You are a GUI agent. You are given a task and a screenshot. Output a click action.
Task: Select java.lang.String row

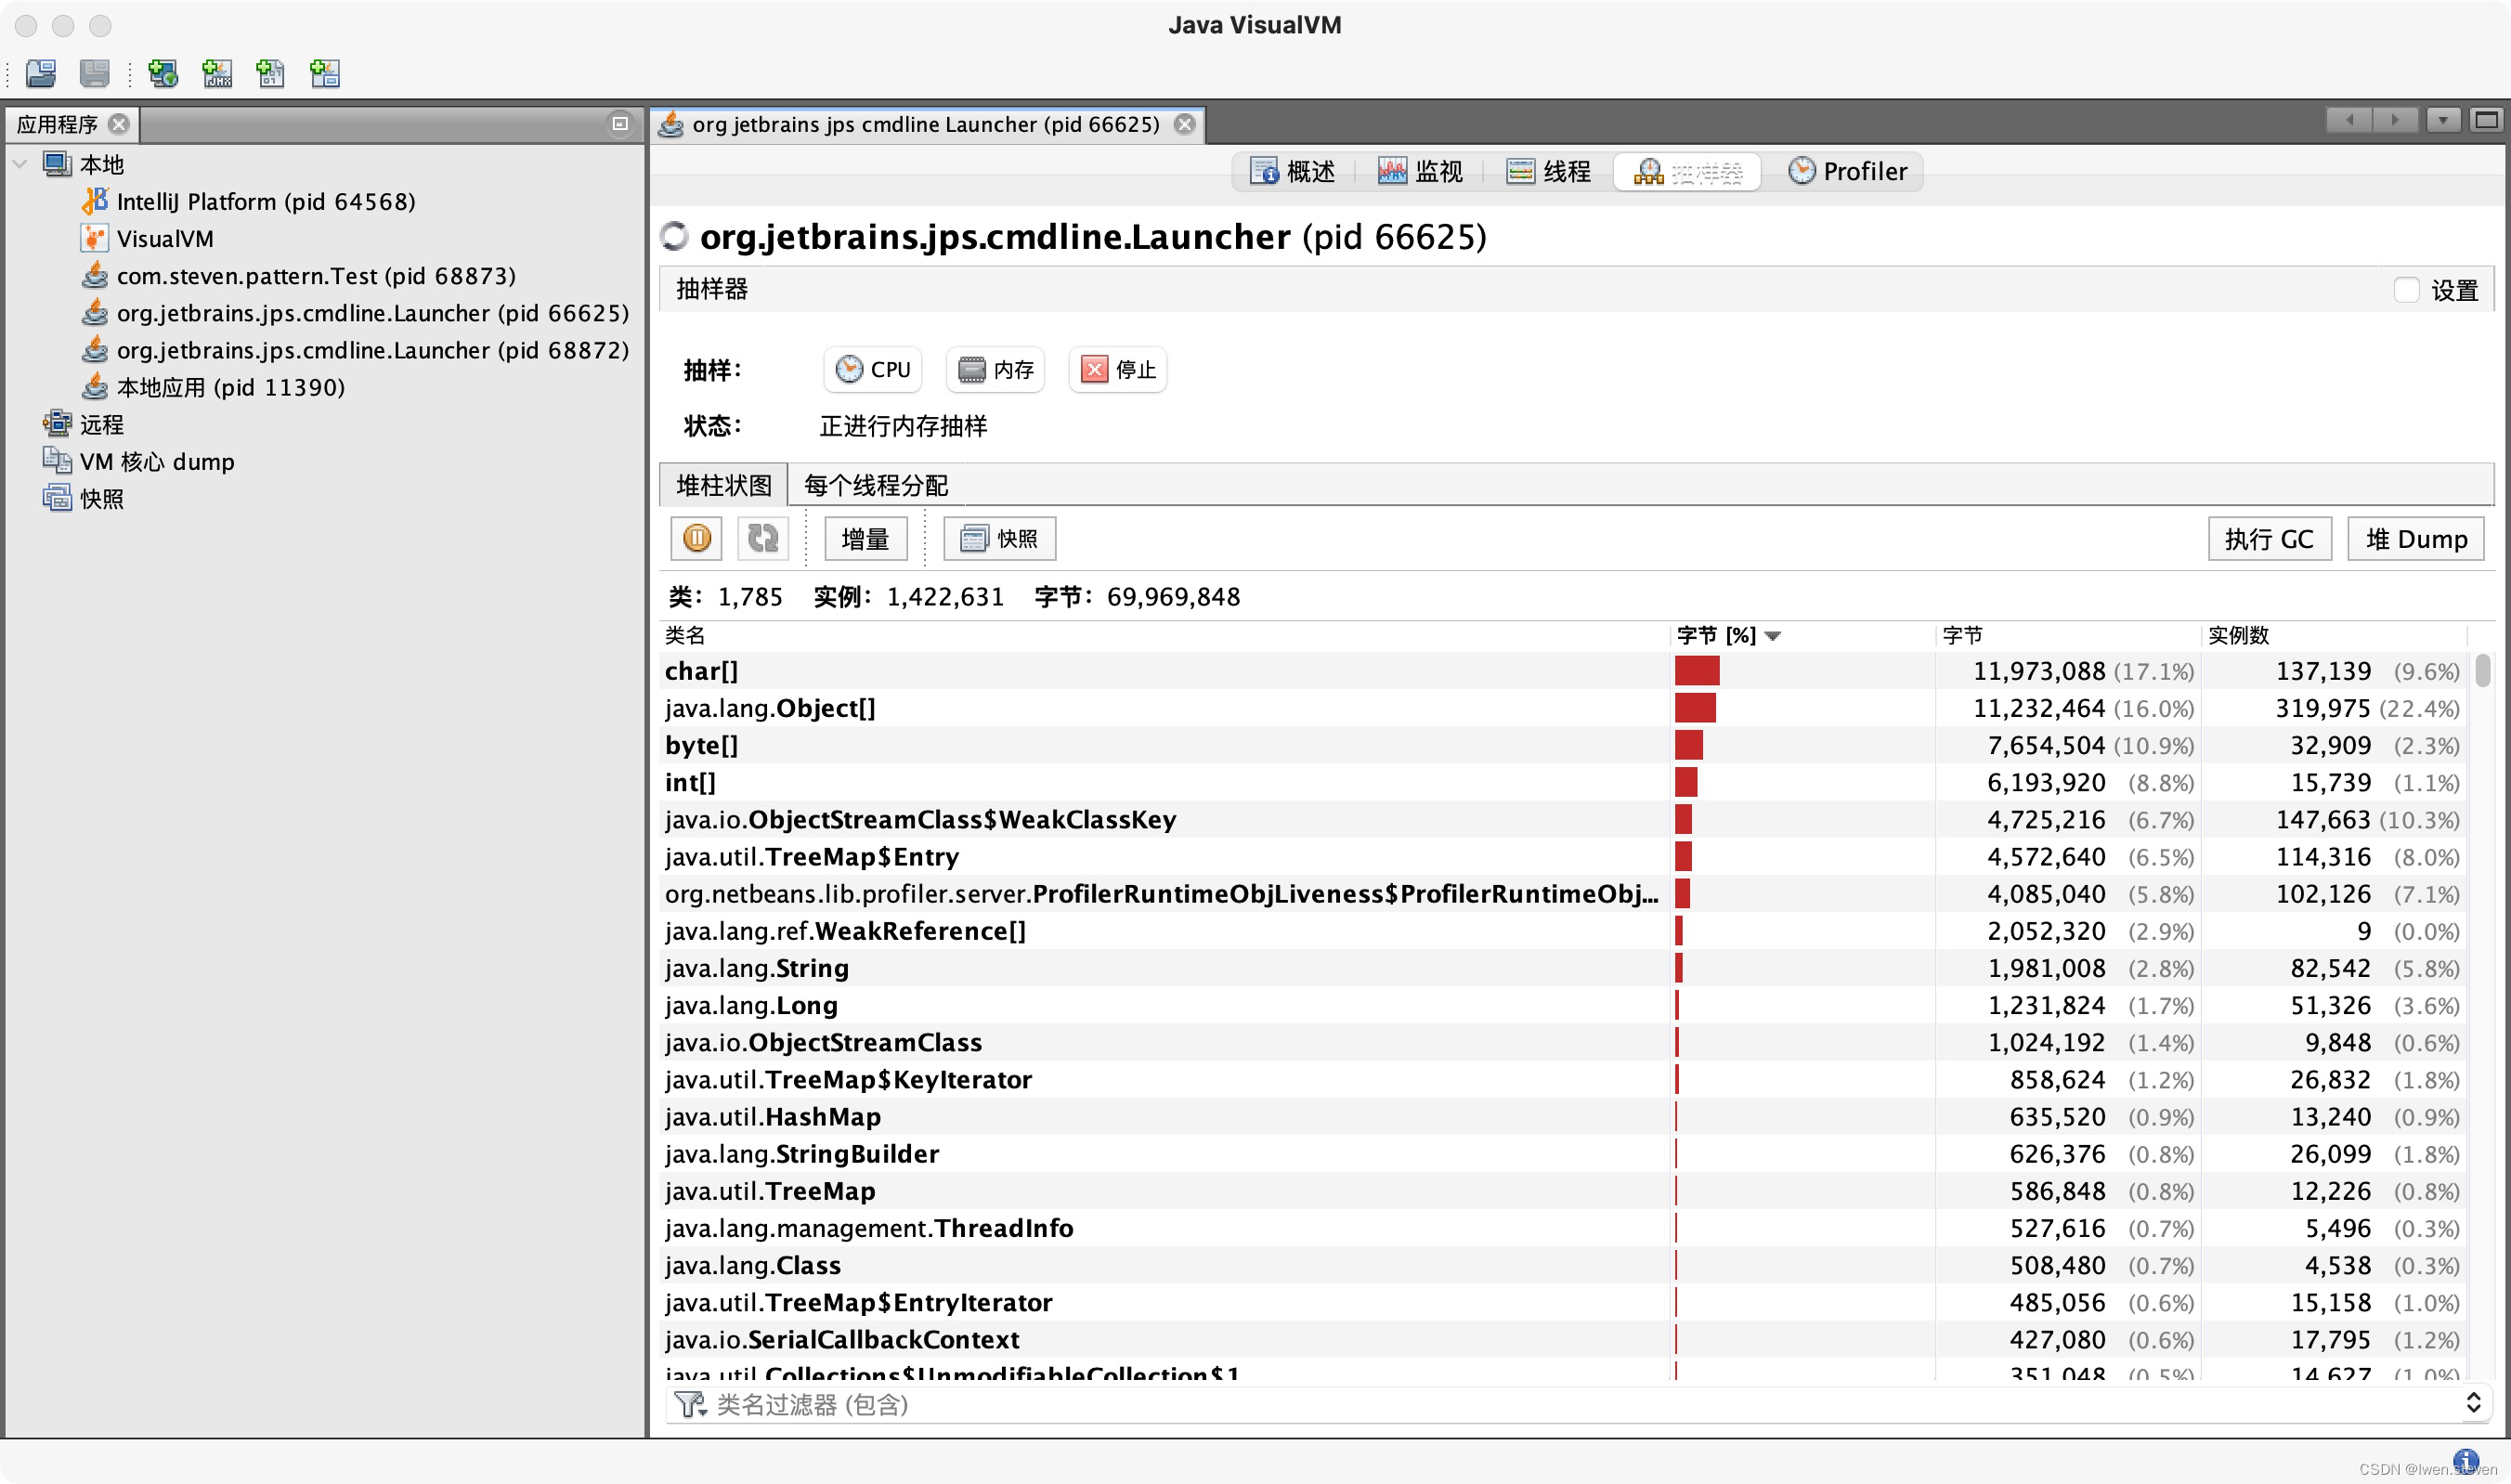1565,968
